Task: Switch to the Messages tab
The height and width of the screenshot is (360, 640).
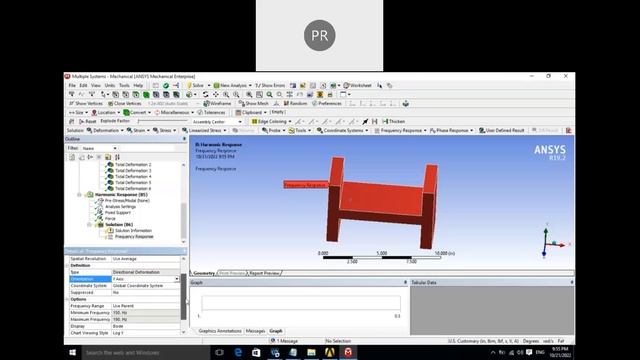Action: click(255, 331)
